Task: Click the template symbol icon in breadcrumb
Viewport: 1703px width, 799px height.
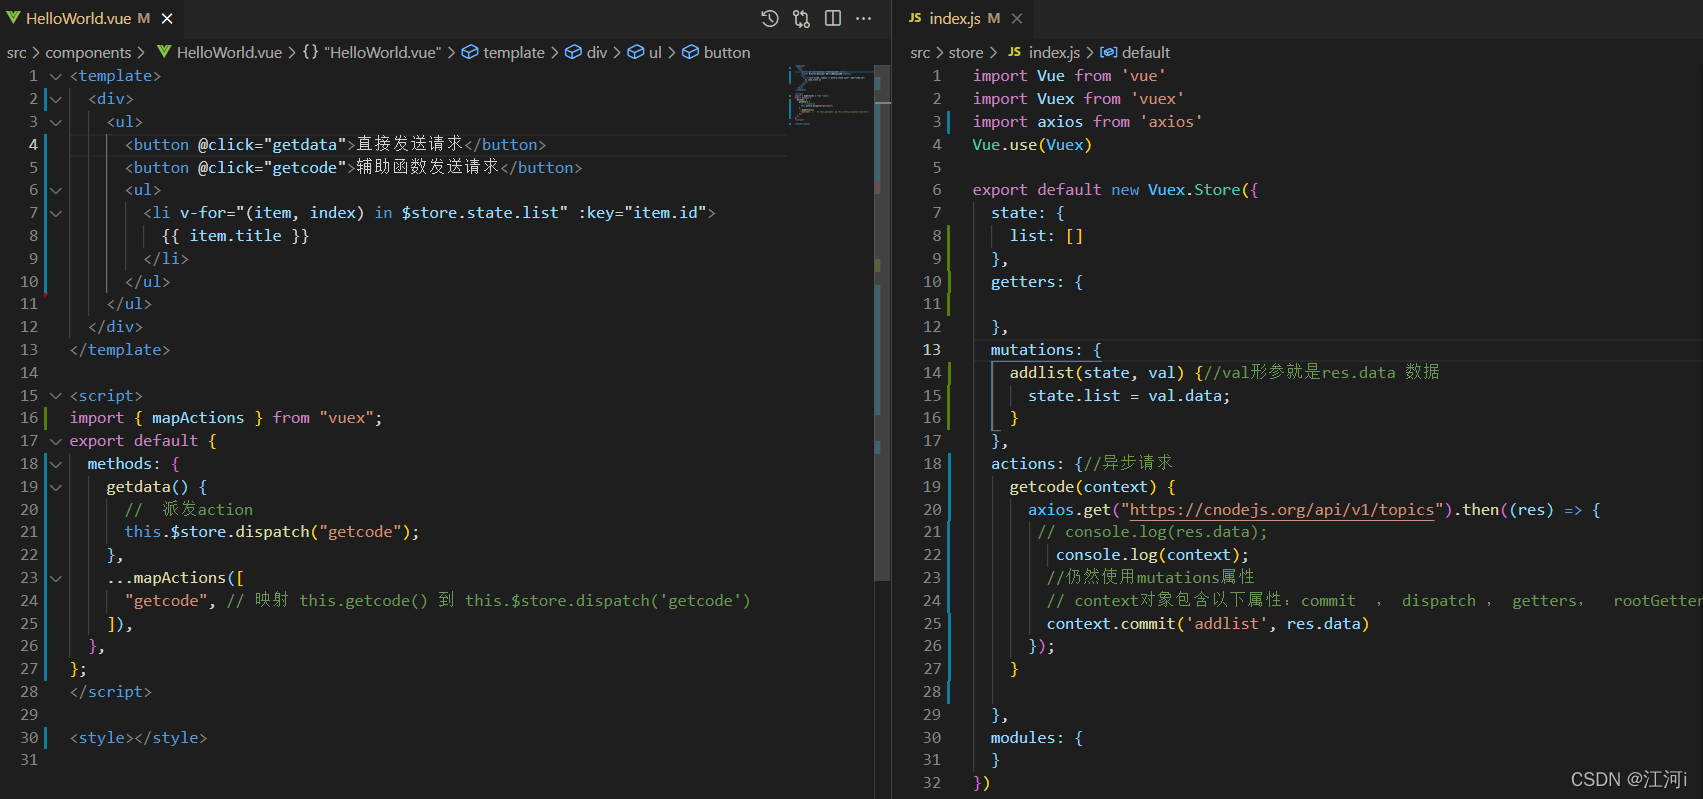Action: (x=470, y=52)
